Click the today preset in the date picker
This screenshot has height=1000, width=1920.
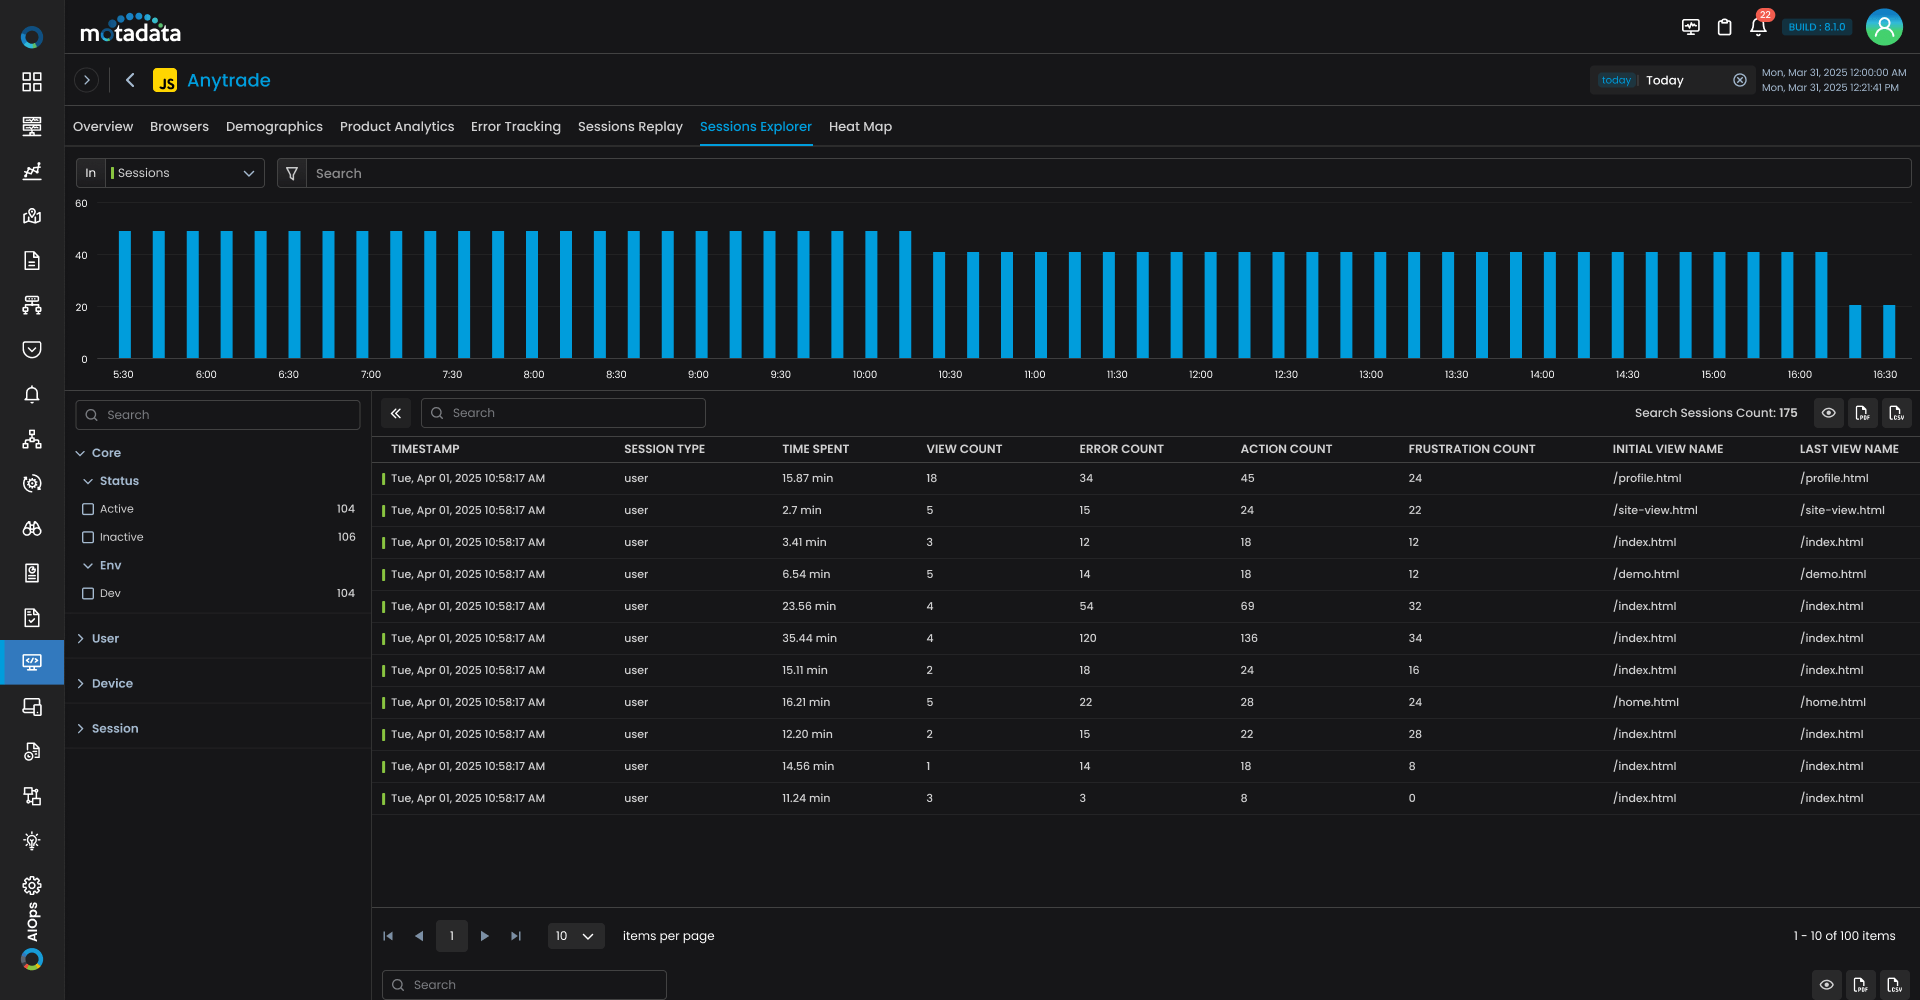[x=1615, y=80]
